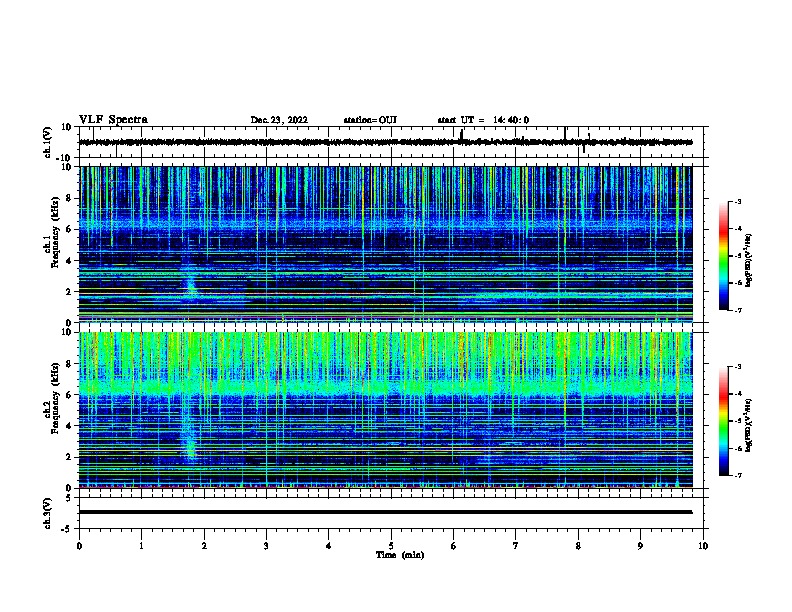Click the "8" kHz tick on ch.2 spectrogram axis

[x=69, y=364]
